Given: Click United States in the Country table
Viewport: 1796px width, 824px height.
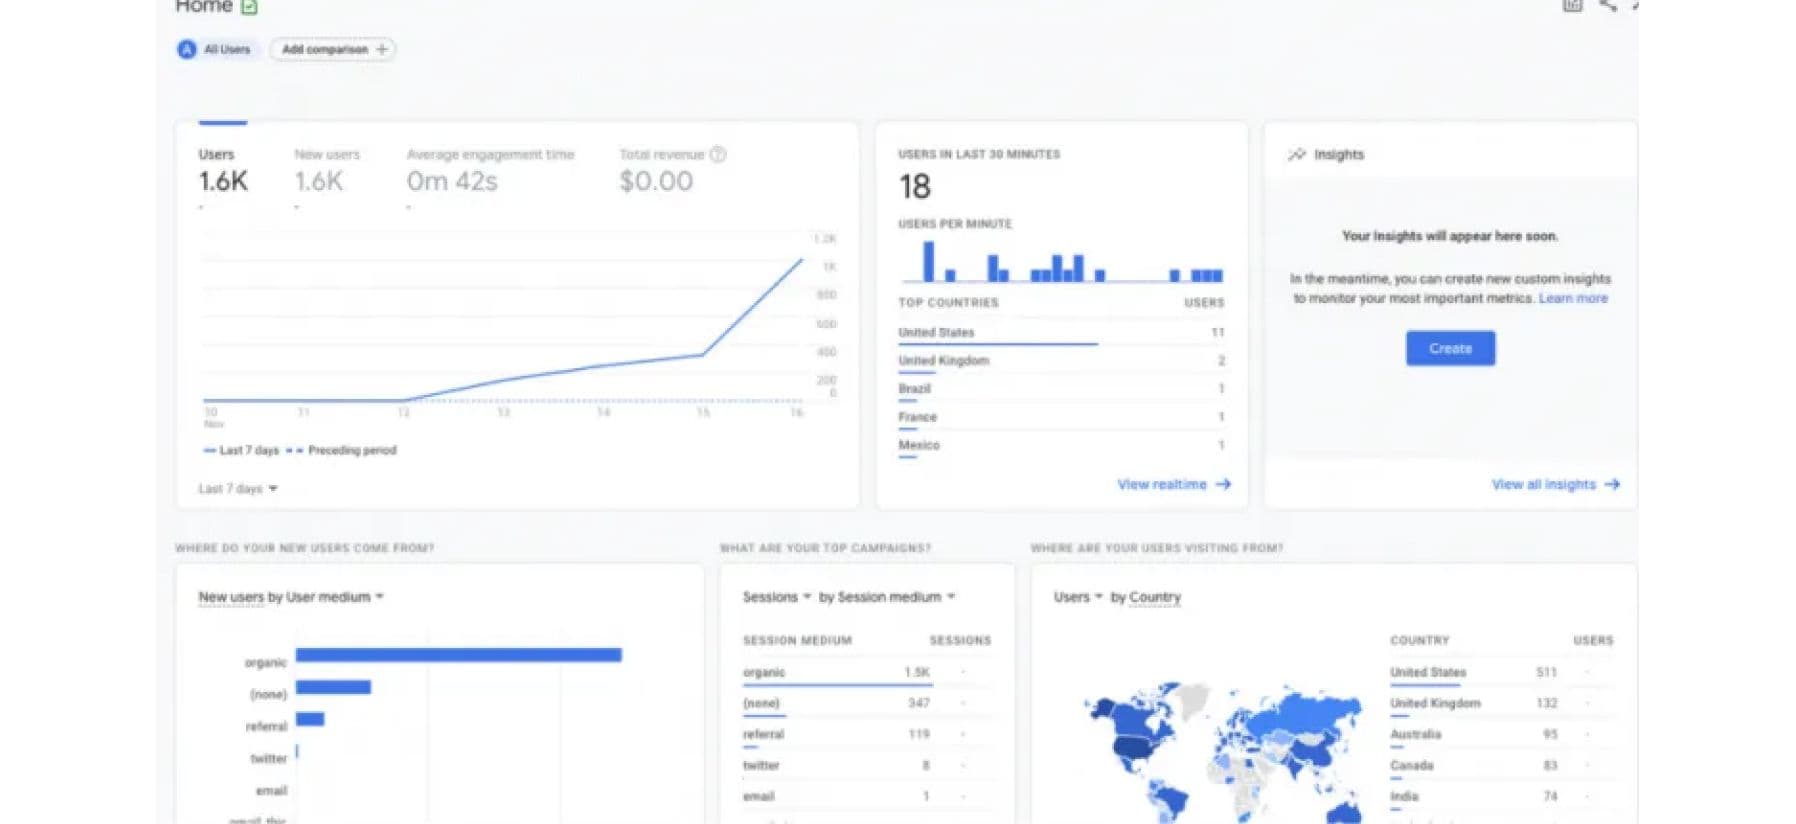Looking at the screenshot, I should (1427, 673).
